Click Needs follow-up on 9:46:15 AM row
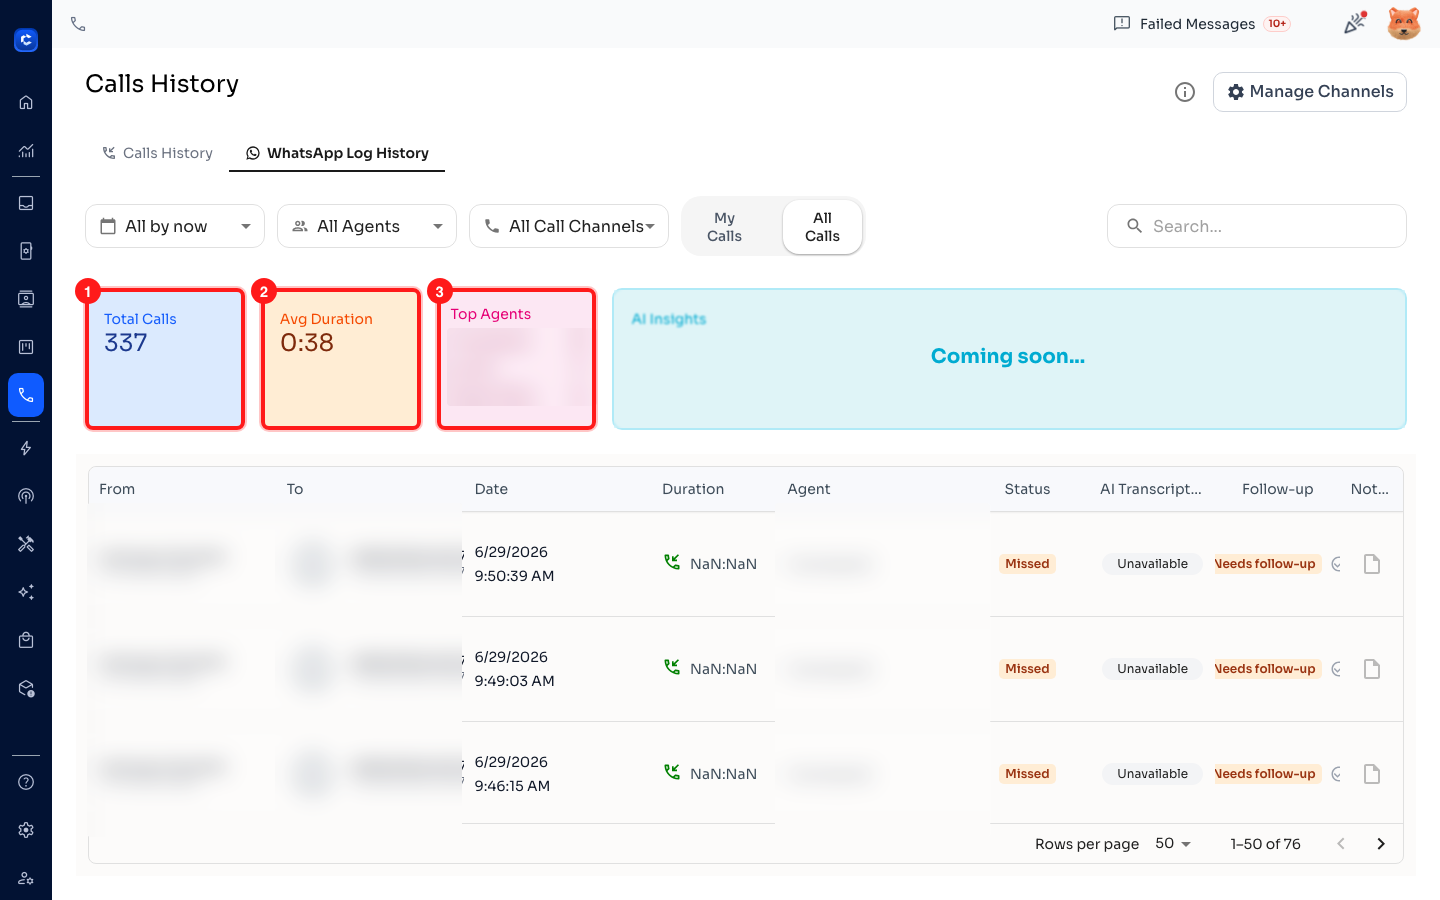Viewport: 1440px width, 900px height. (x=1267, y=774)
